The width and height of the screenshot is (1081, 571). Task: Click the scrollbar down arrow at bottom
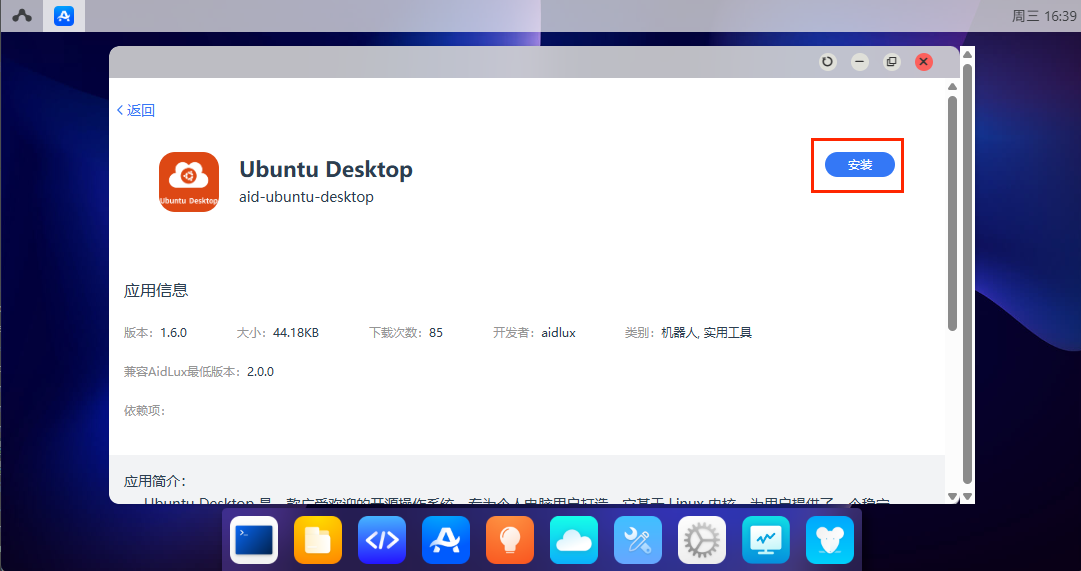point(952,496)
